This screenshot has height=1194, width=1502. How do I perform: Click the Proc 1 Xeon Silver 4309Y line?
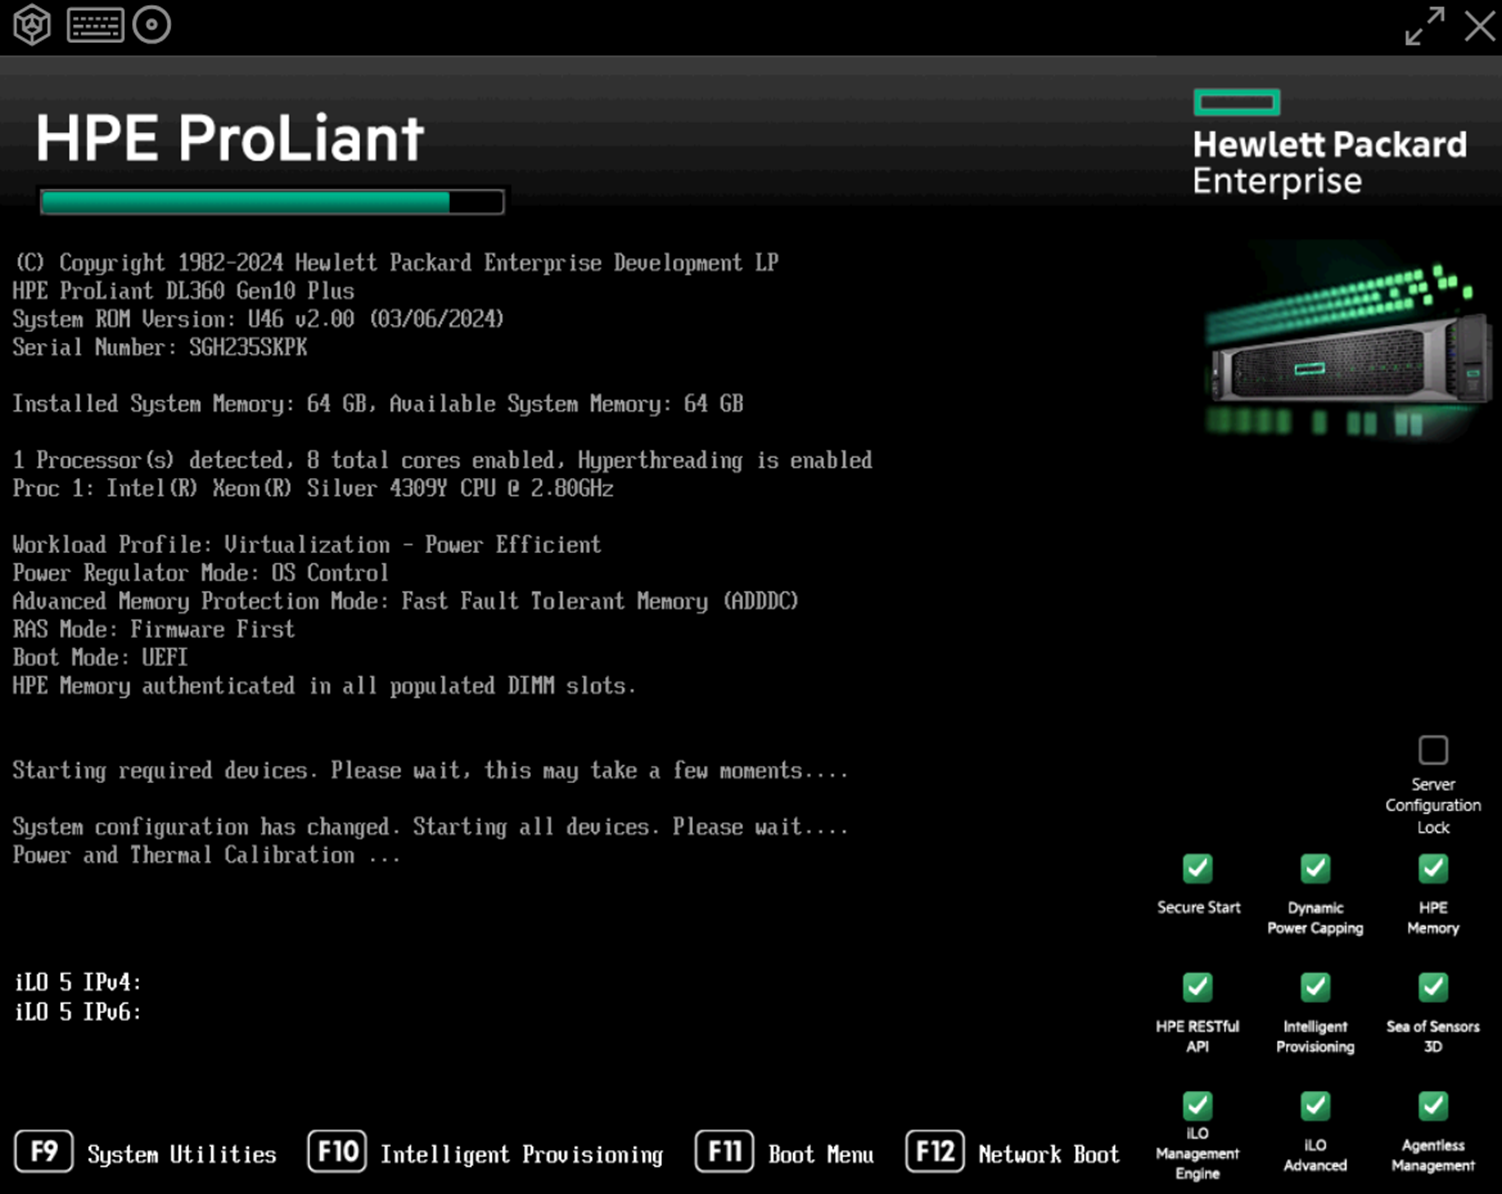coord(313,488)
